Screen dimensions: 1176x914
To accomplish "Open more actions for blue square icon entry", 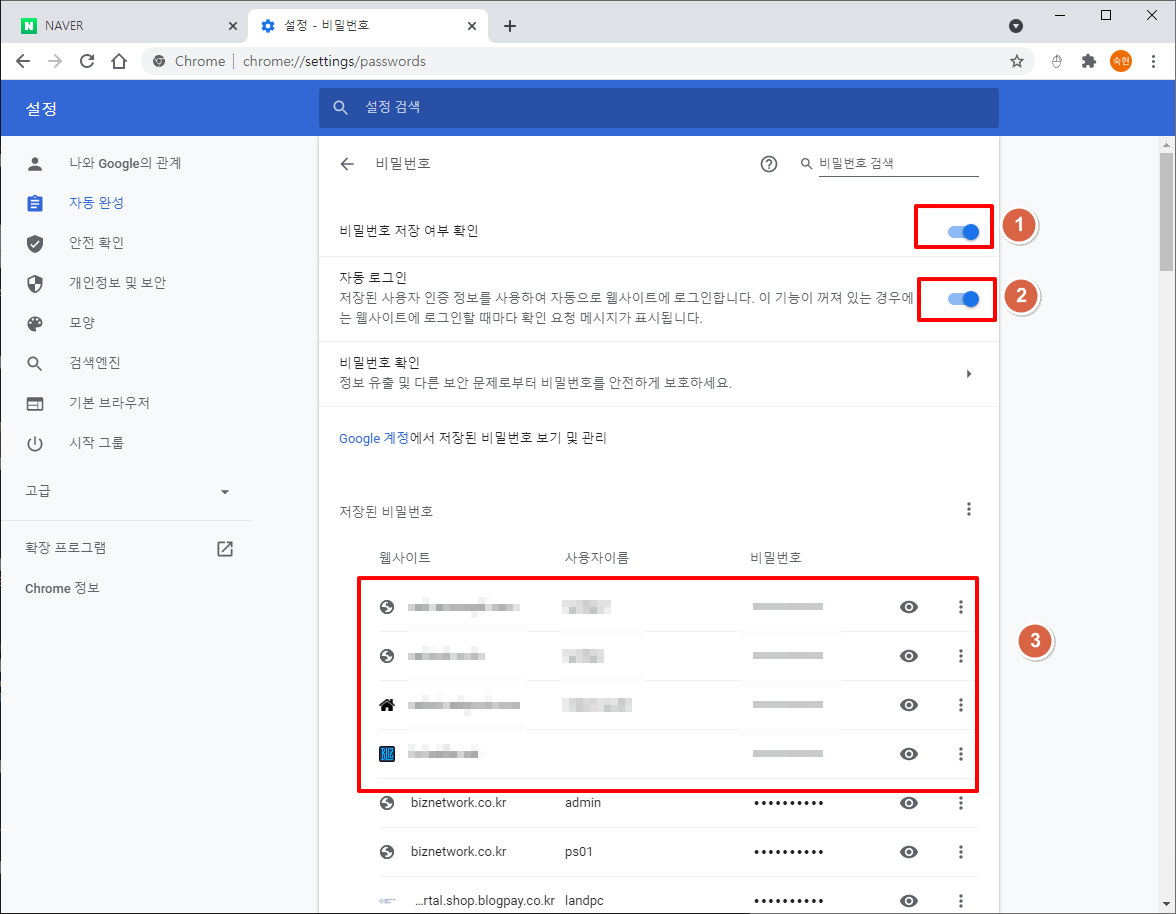I will click(961, 754).
